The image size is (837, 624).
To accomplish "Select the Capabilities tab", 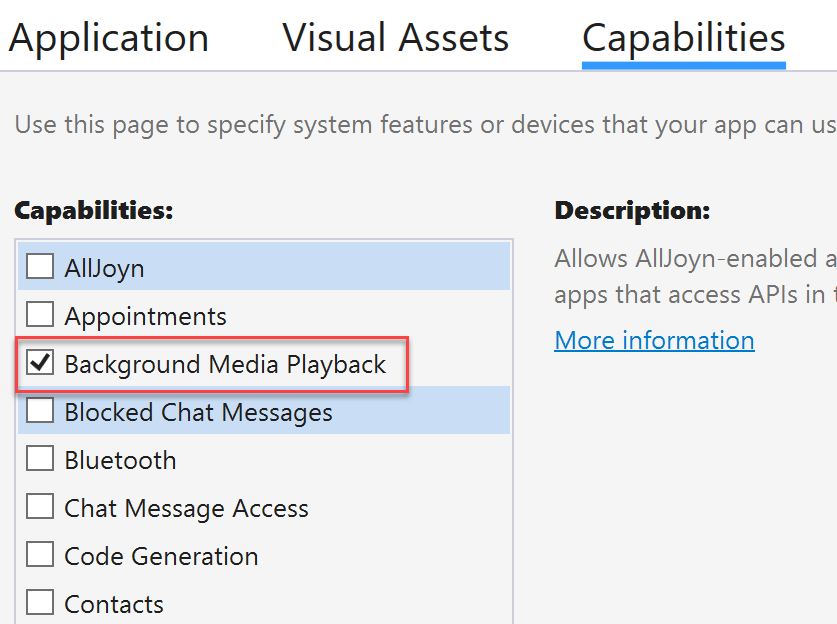I will point(684,38).
